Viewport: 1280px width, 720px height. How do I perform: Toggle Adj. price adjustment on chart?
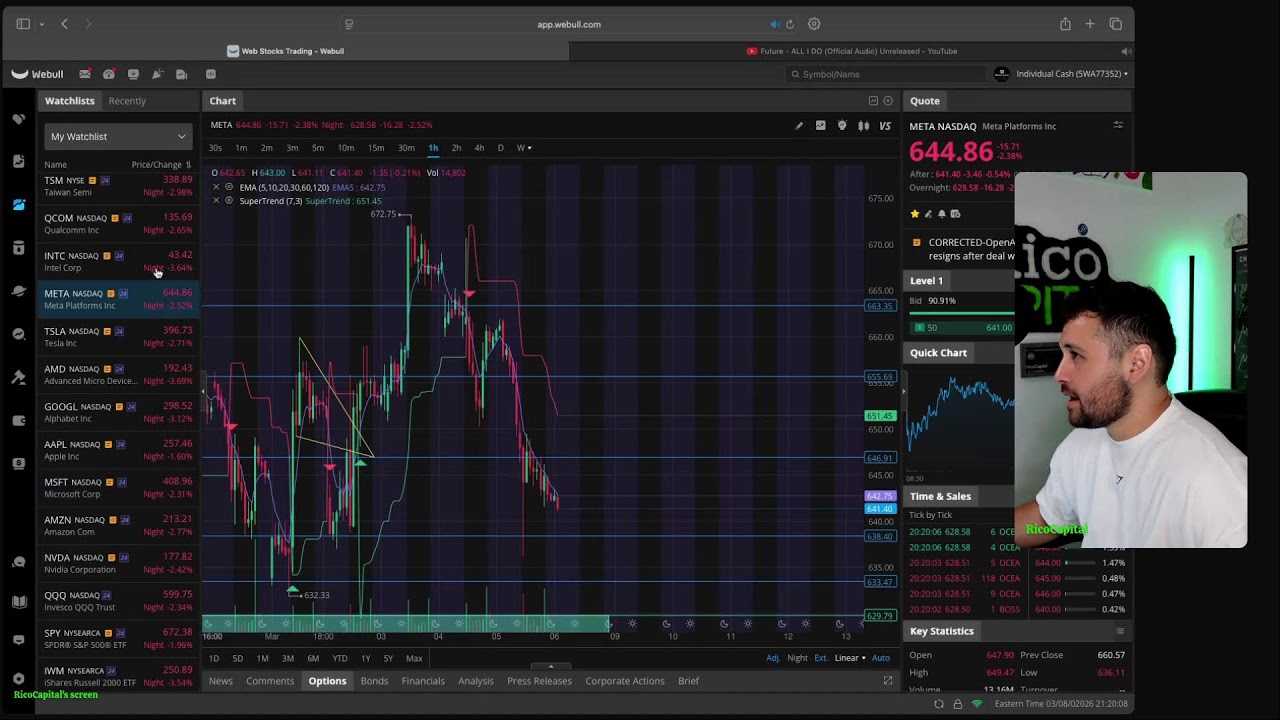773,658
